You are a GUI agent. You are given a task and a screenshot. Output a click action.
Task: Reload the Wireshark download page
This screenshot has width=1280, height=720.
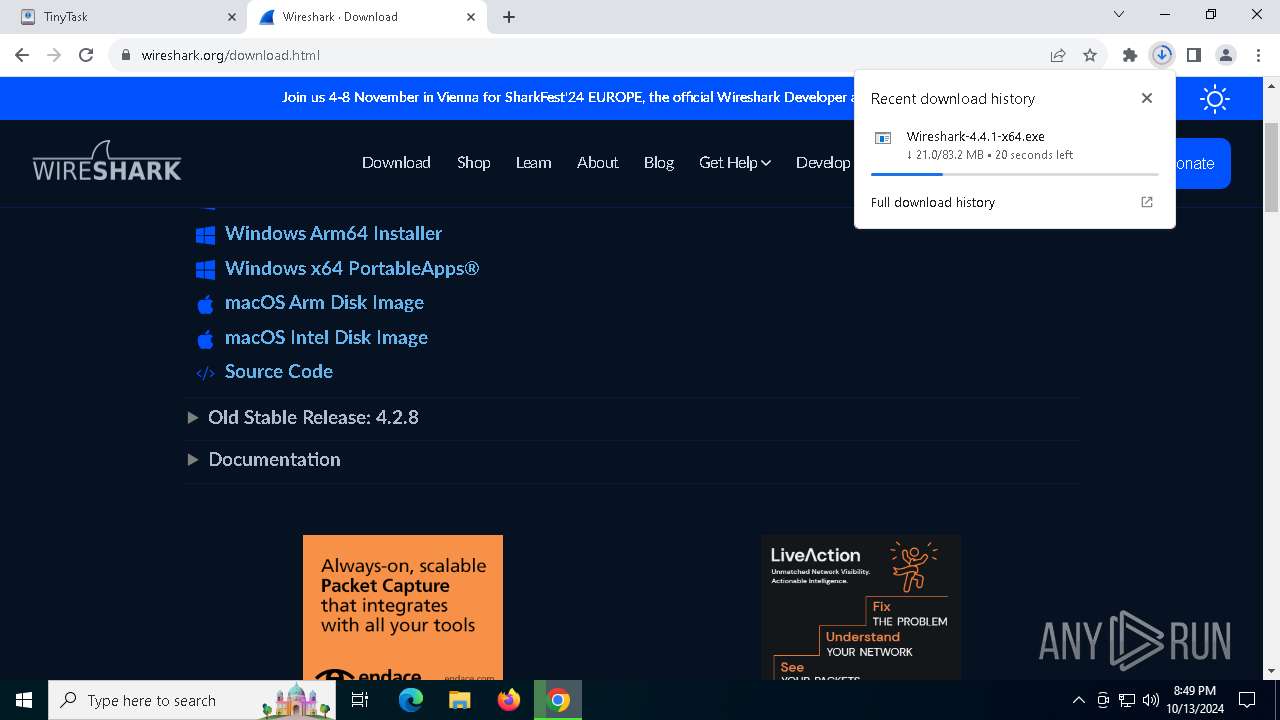(x=86, y=55)
